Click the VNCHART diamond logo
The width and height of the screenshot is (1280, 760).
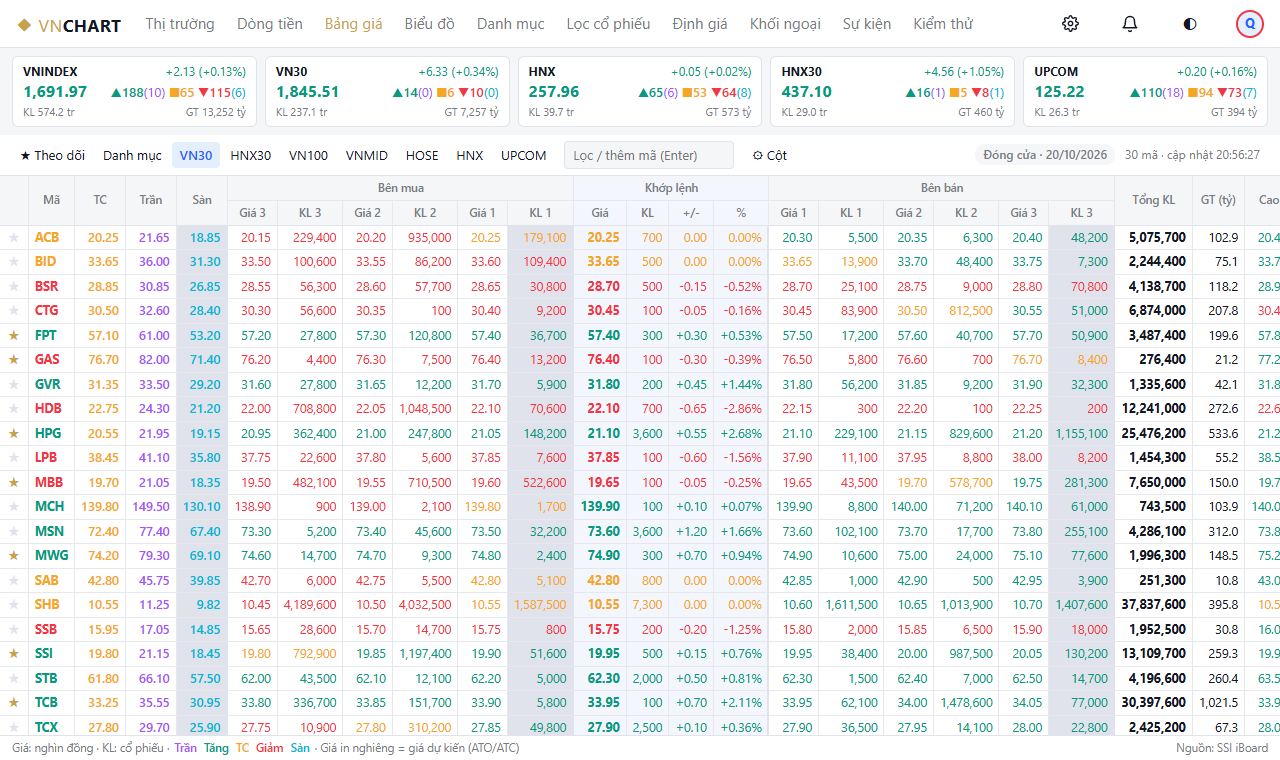point(24,25)
